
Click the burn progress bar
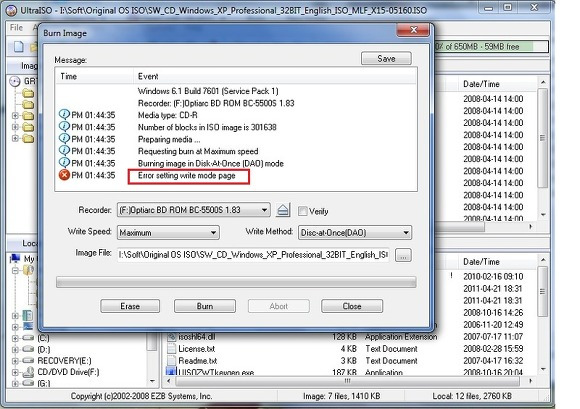[x=236, y=282]
